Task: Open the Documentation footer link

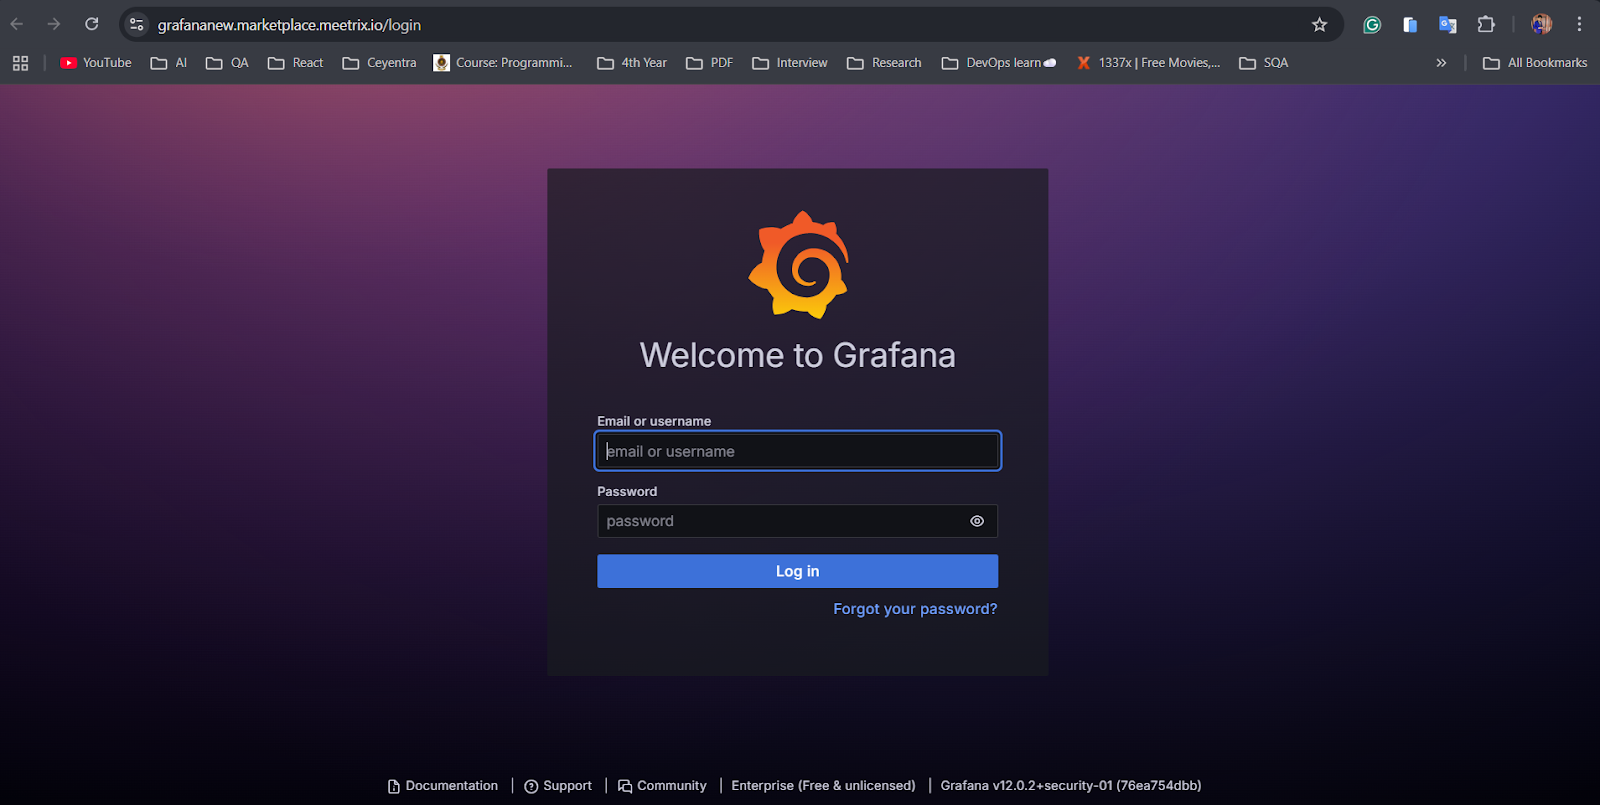Action: [x=443, y=786]
